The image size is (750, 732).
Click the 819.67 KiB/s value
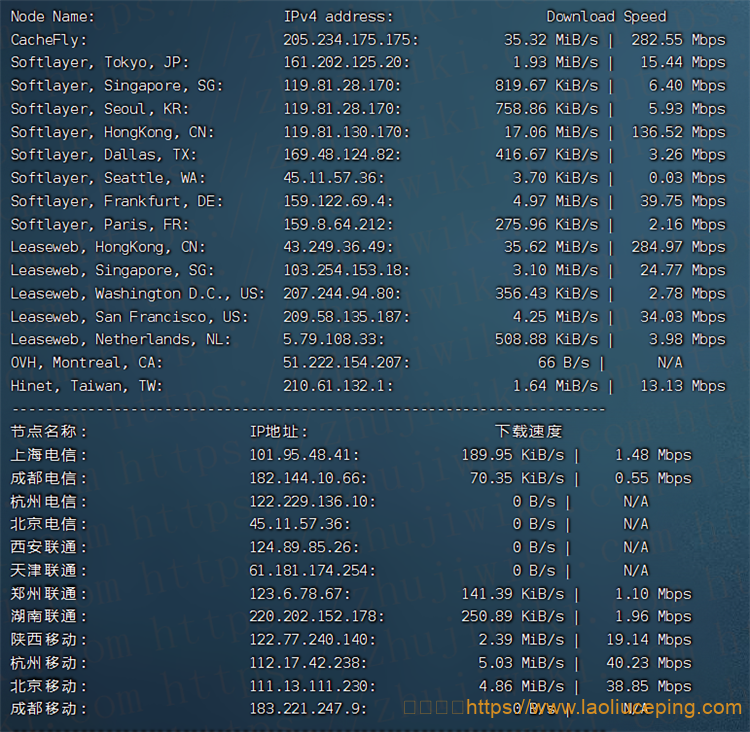coord(546,86)
